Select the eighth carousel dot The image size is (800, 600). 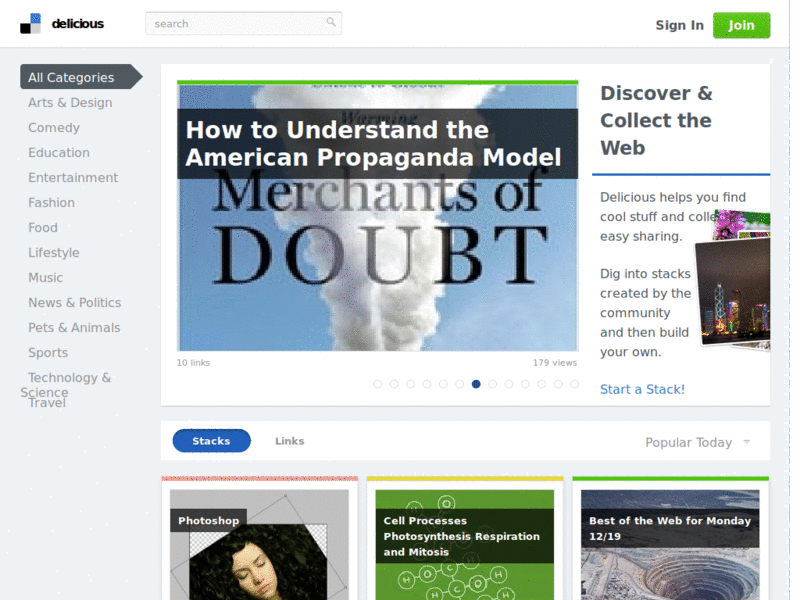click(492, 384)
